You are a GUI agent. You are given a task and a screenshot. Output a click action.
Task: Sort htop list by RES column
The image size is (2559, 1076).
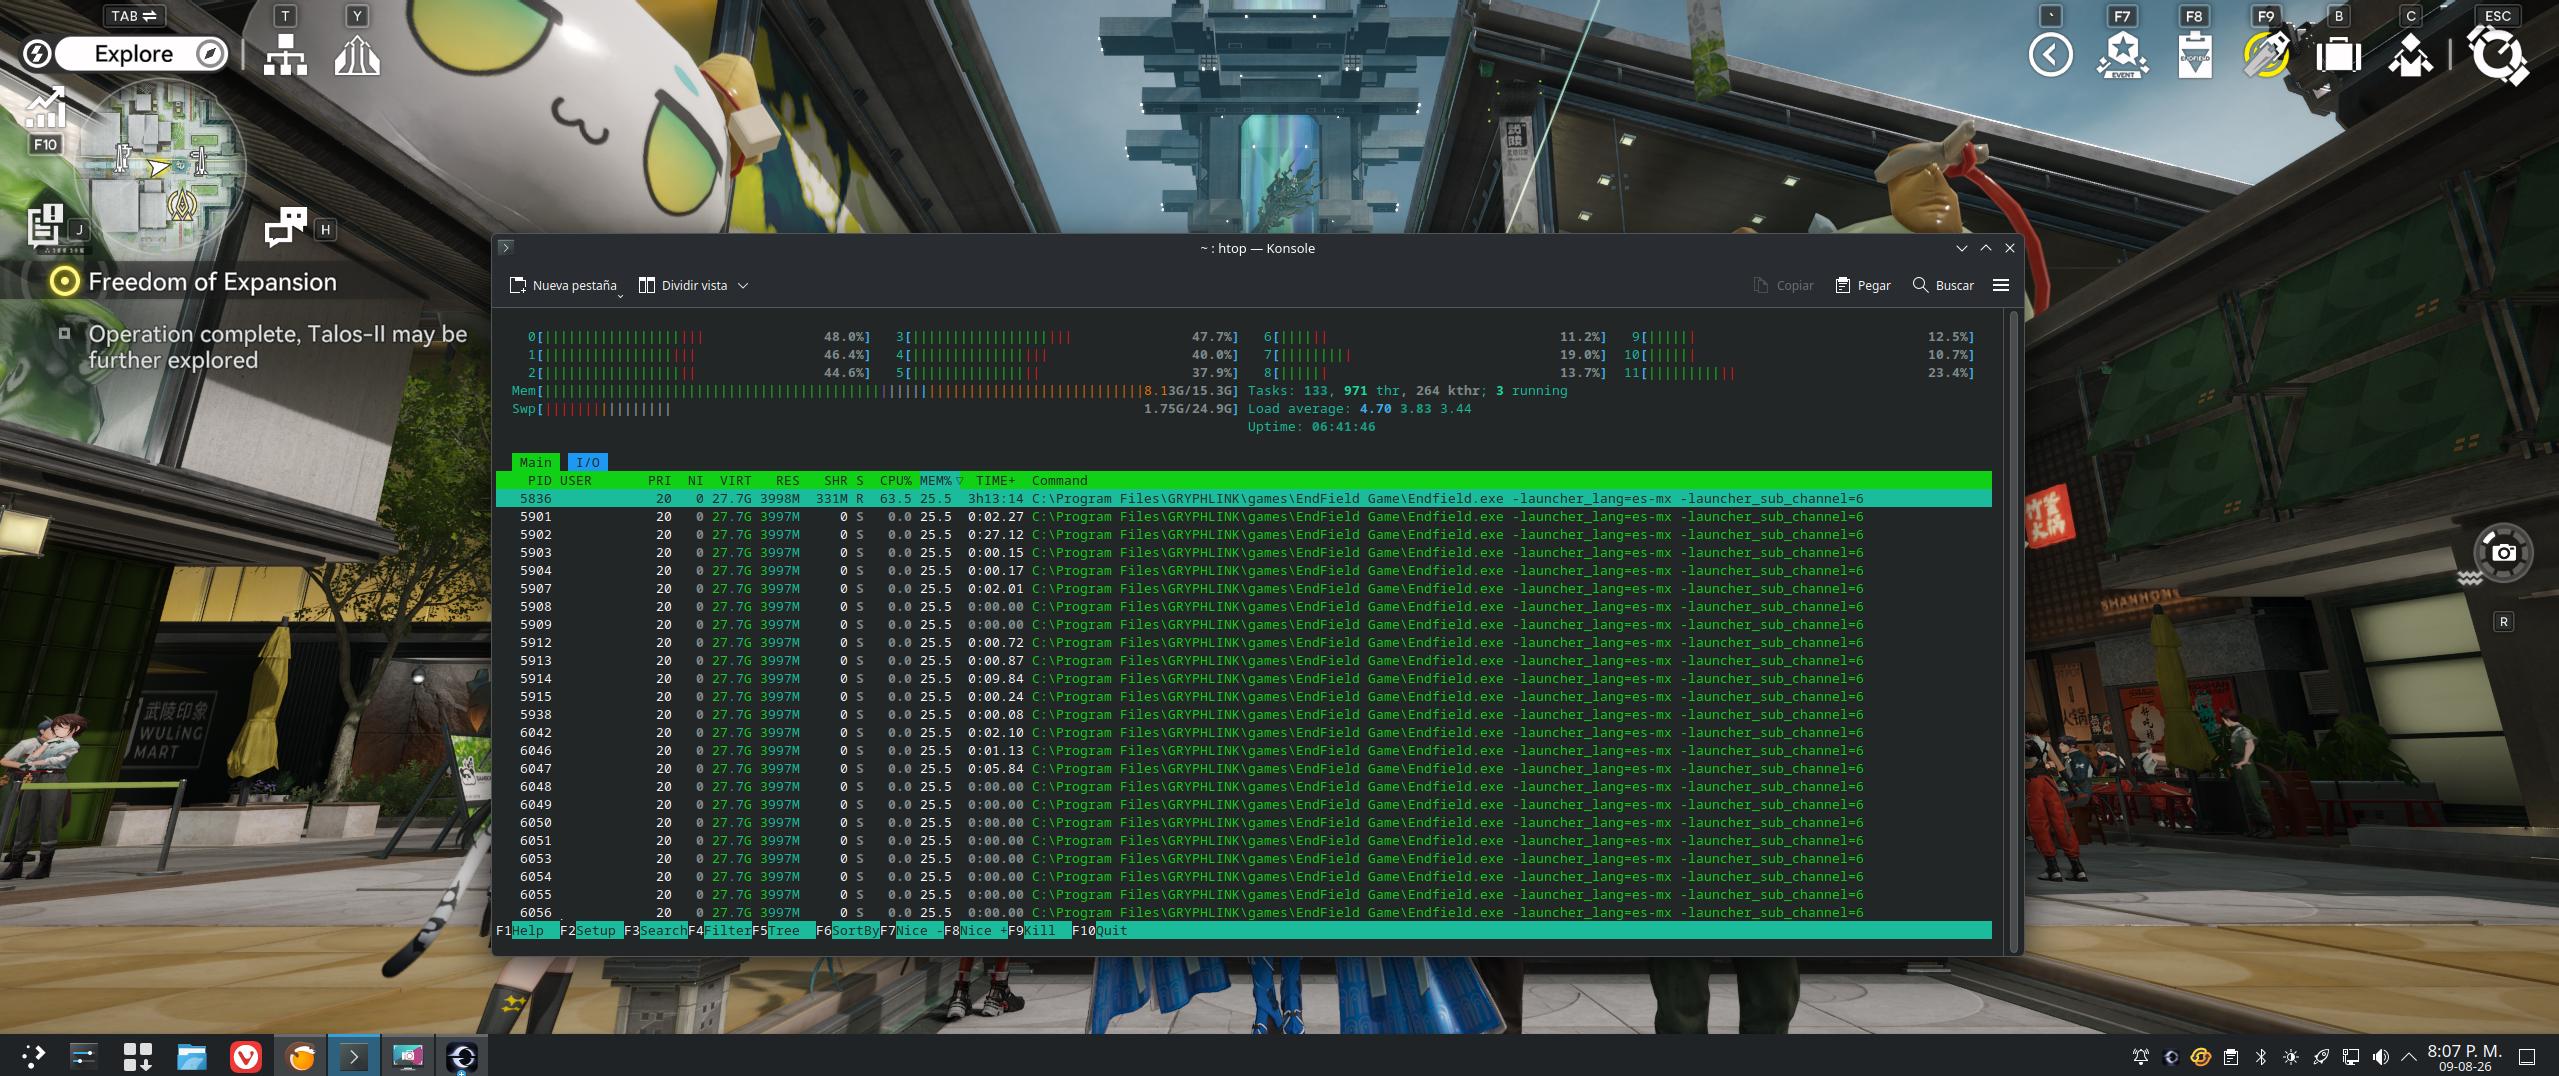click(787, 481)
